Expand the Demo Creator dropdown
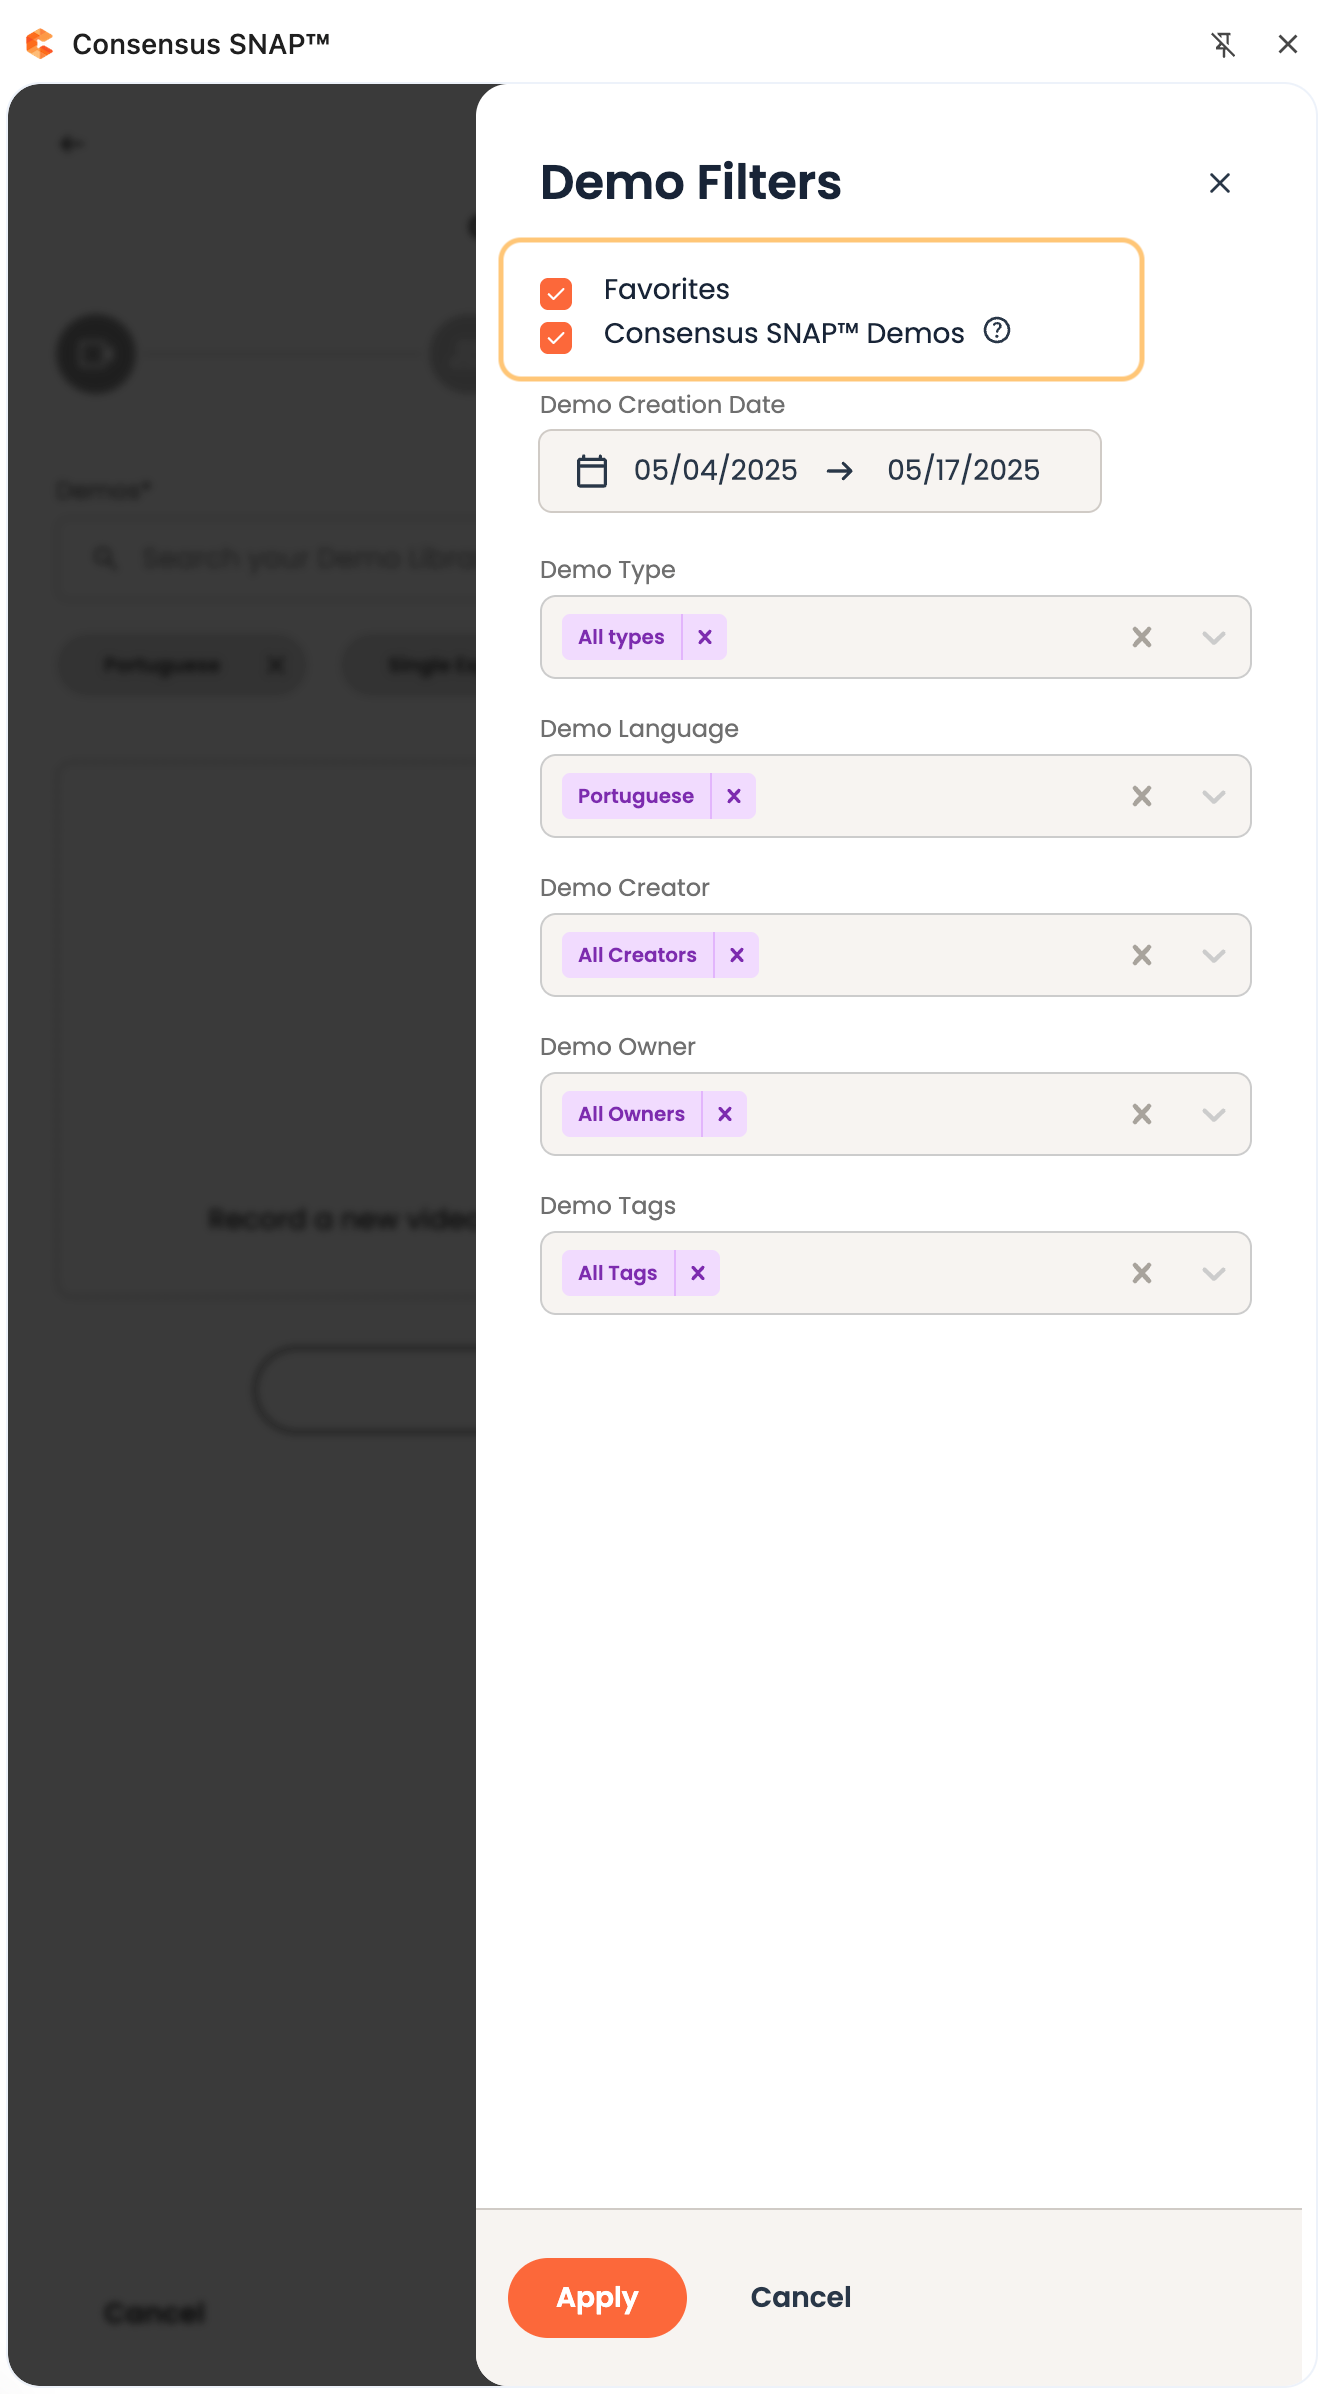Viewport: 1330px width, 2394px height. pyautogui.click(x=1214, y=956)
